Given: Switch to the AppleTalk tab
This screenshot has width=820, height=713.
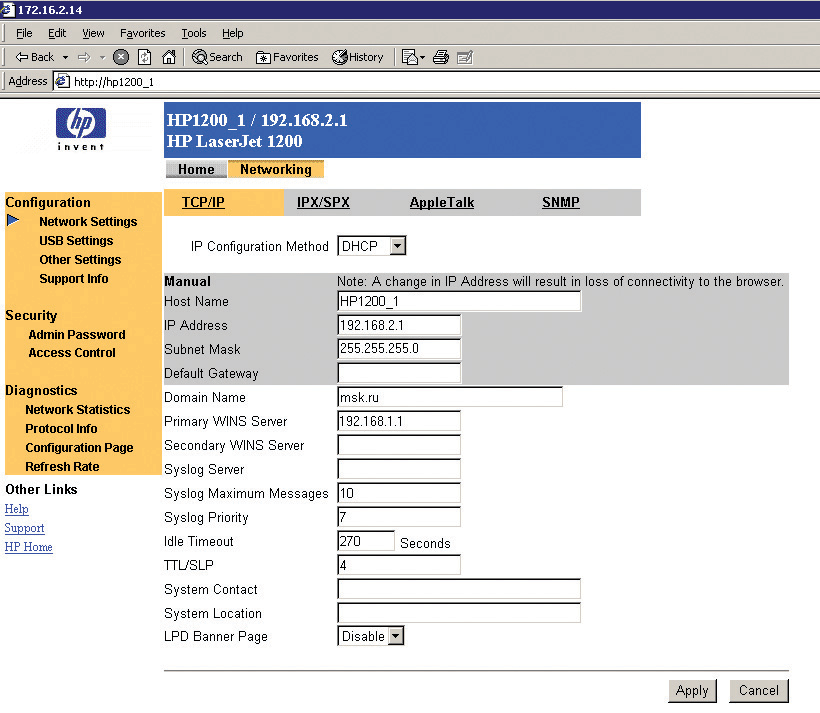Looking at the screenshot, I should (442, 202).
